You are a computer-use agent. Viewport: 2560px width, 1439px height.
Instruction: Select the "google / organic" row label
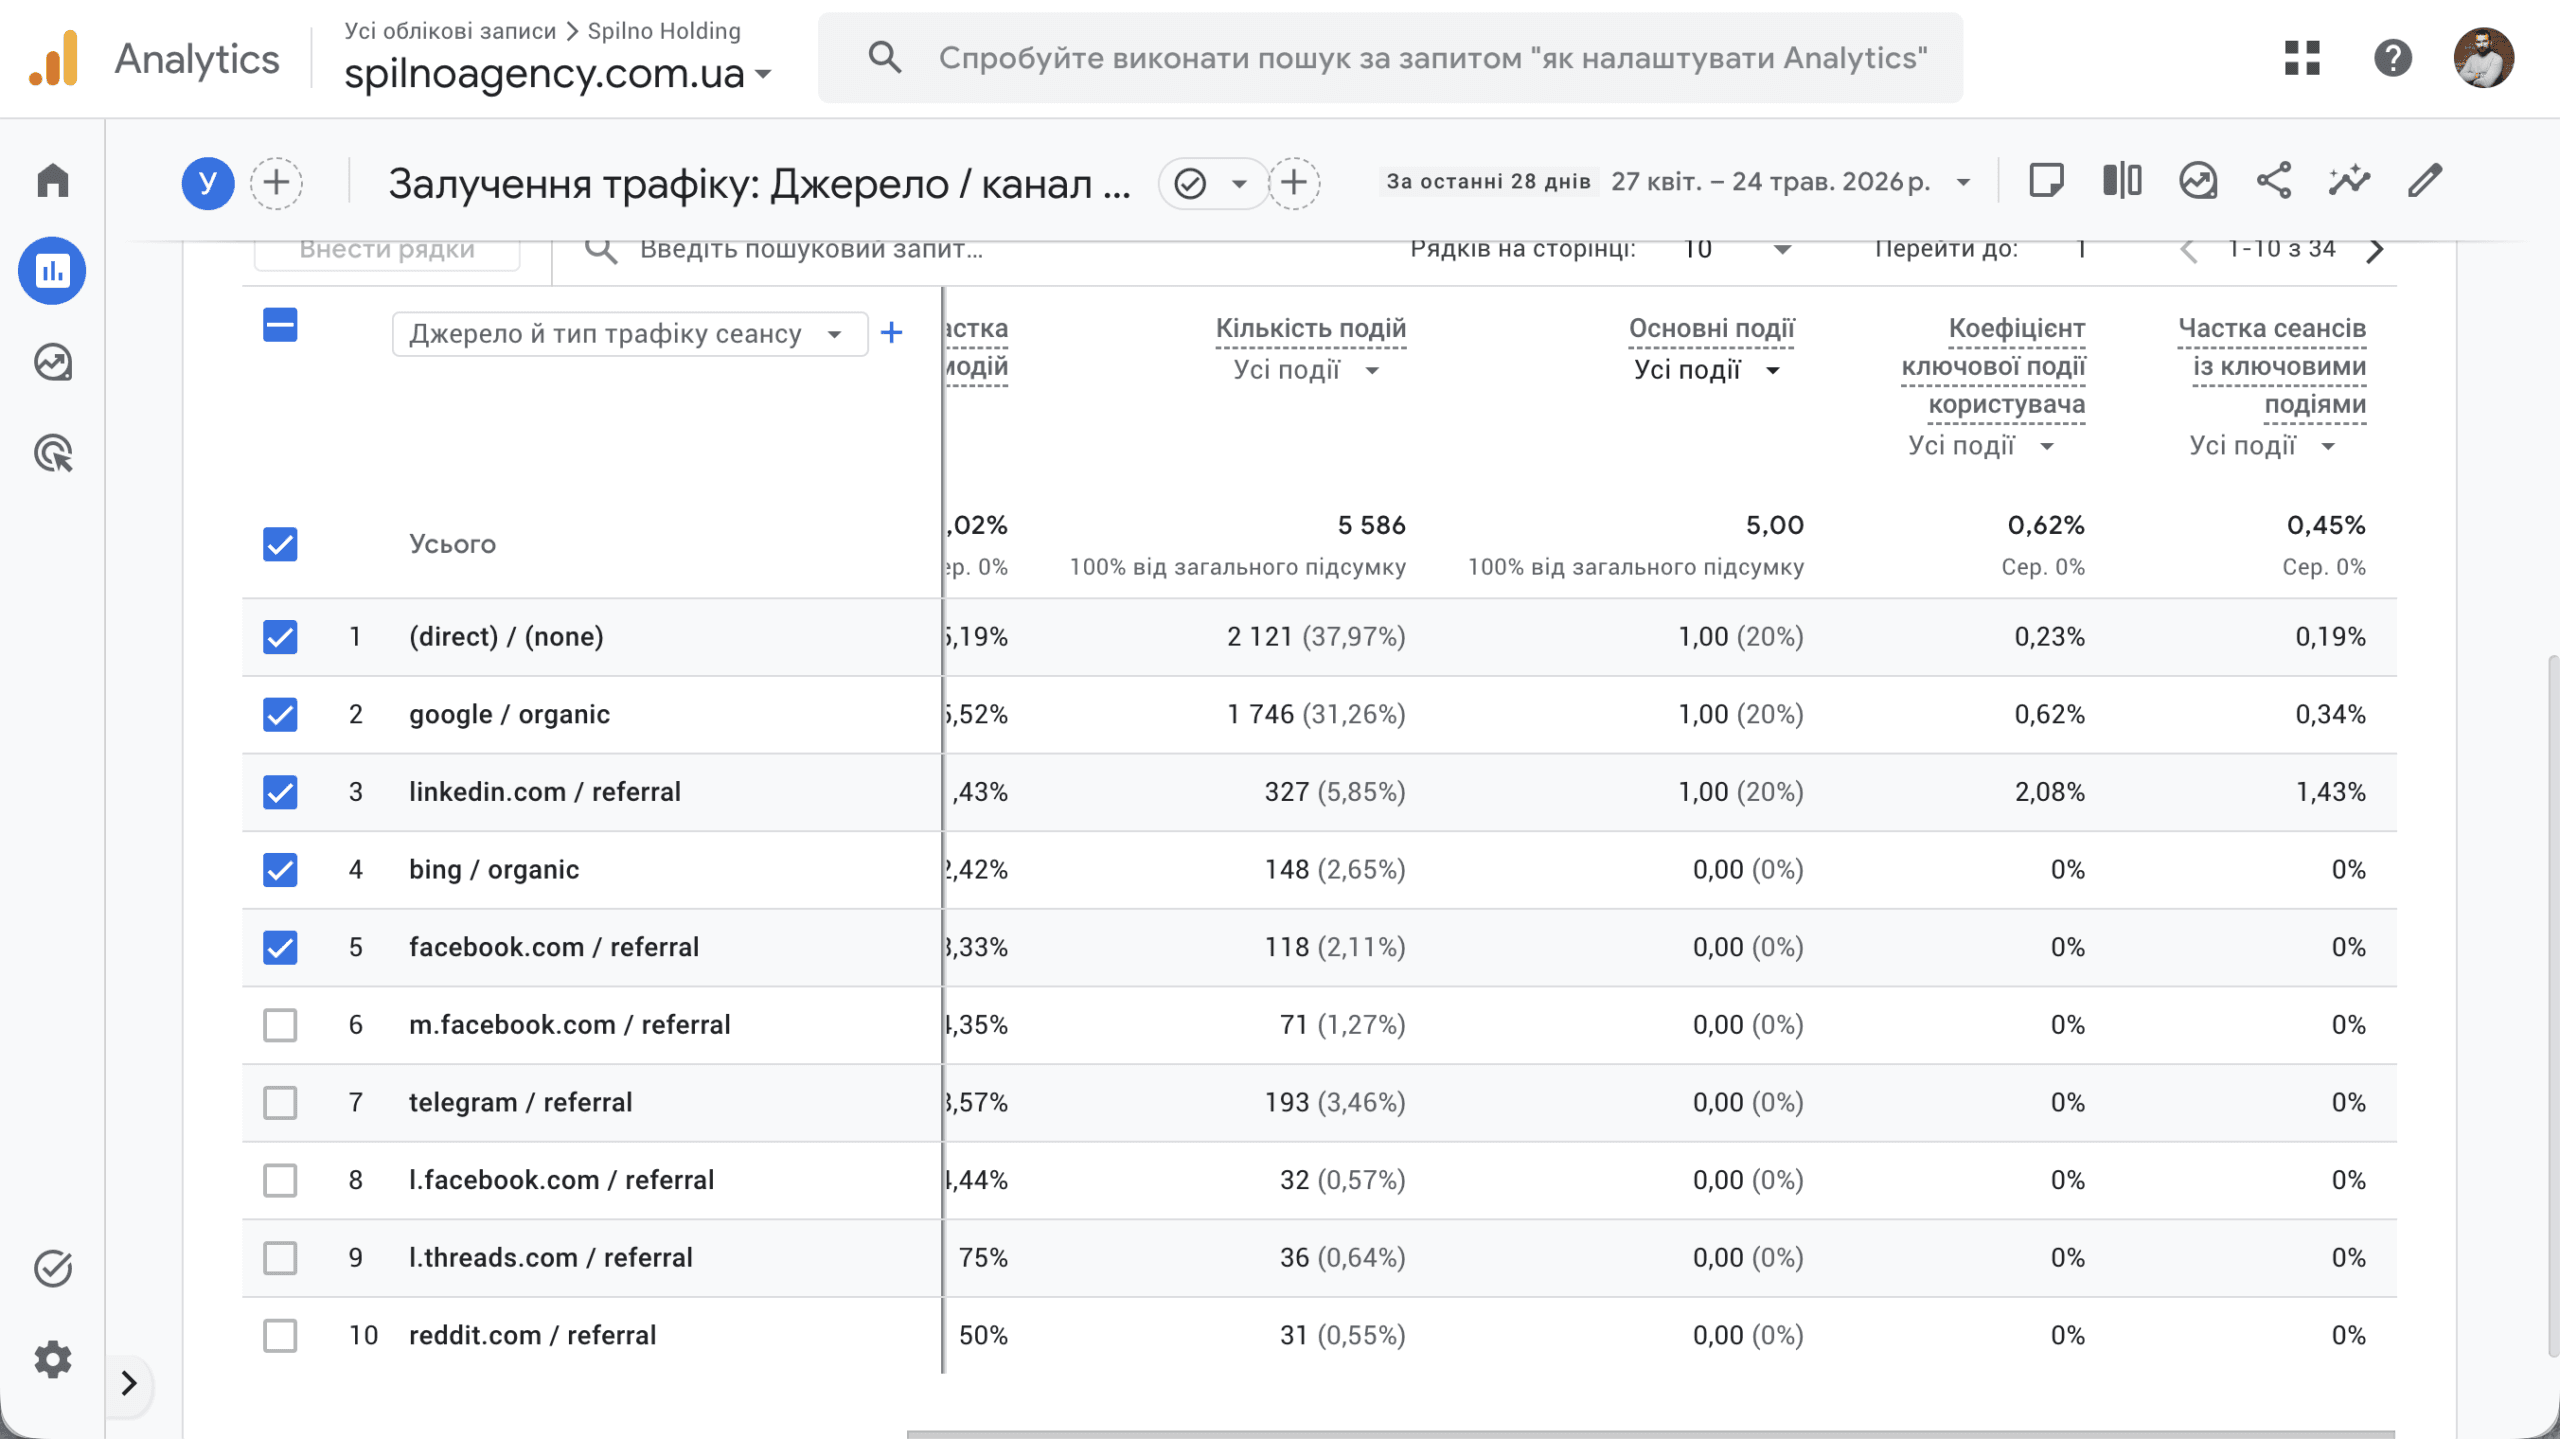point(509,715)
